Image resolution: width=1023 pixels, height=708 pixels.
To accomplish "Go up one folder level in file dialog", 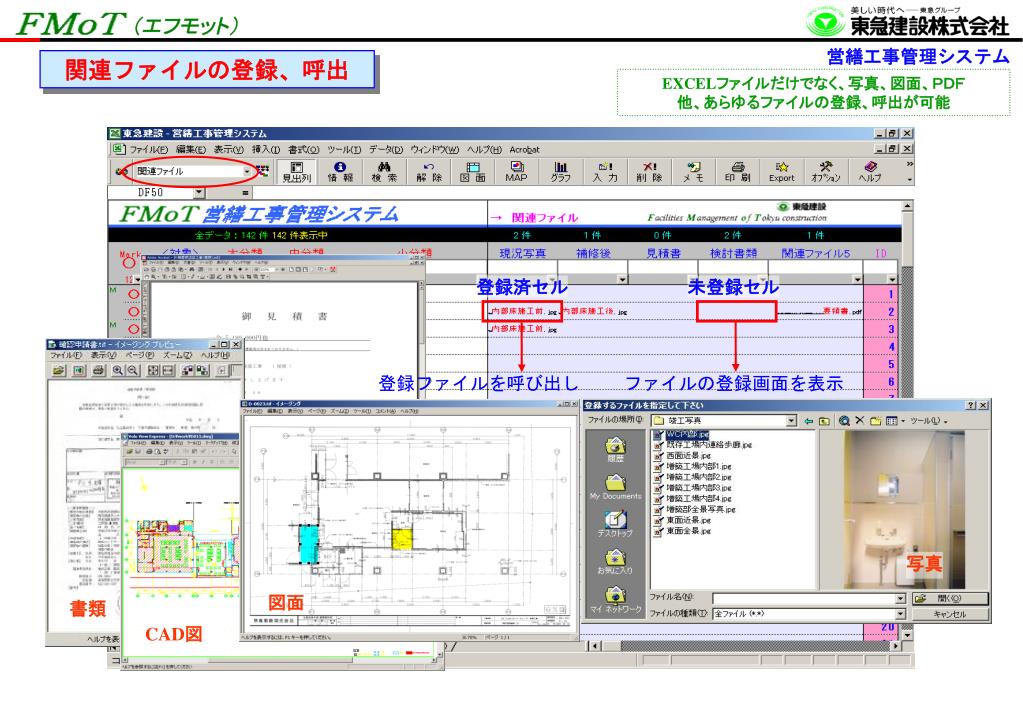I will pyautogui.click(x=824, y=421).
